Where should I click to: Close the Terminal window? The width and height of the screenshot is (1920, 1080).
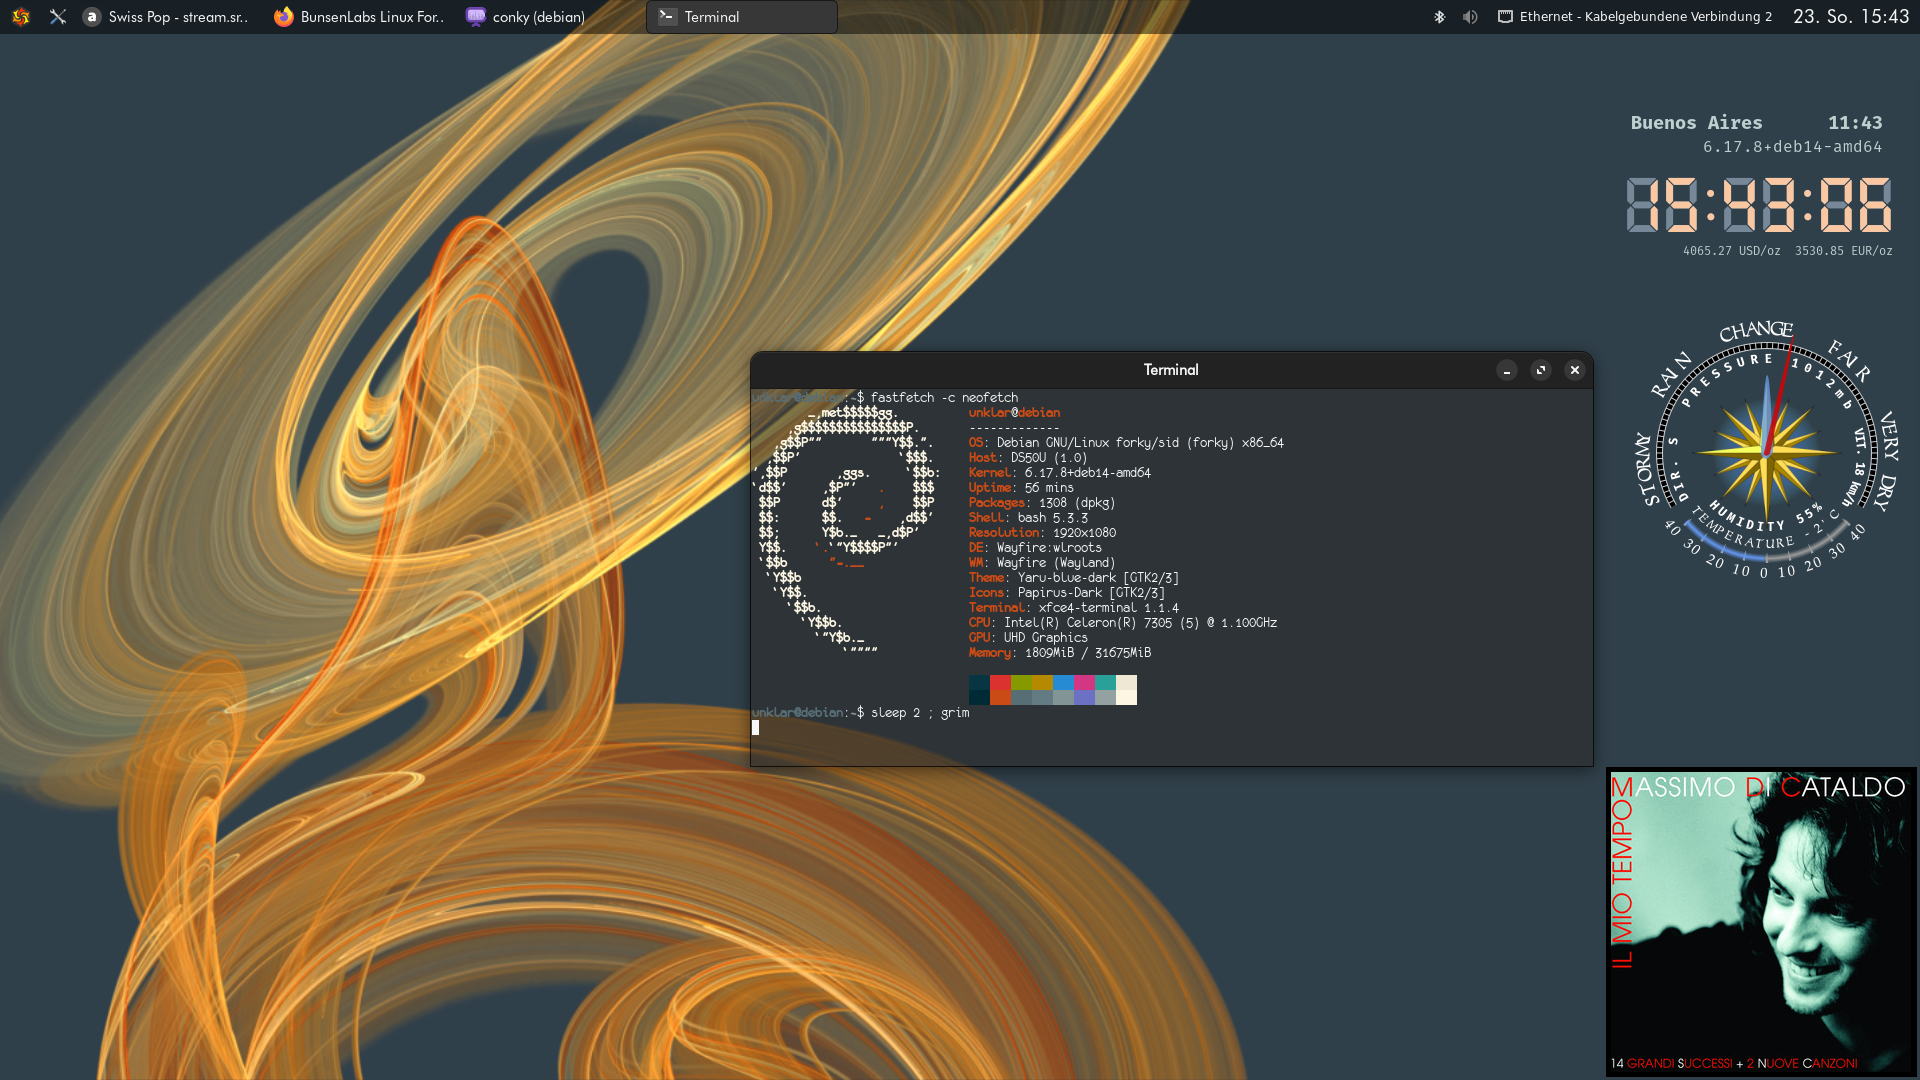(x=1575, y=371)
